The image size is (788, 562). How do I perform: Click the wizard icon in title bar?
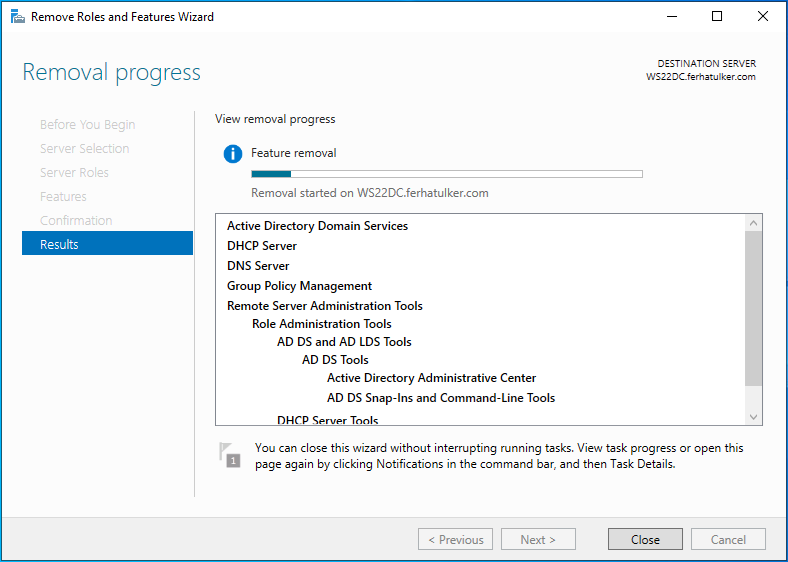pyautogui.click(x=18, y=17)
